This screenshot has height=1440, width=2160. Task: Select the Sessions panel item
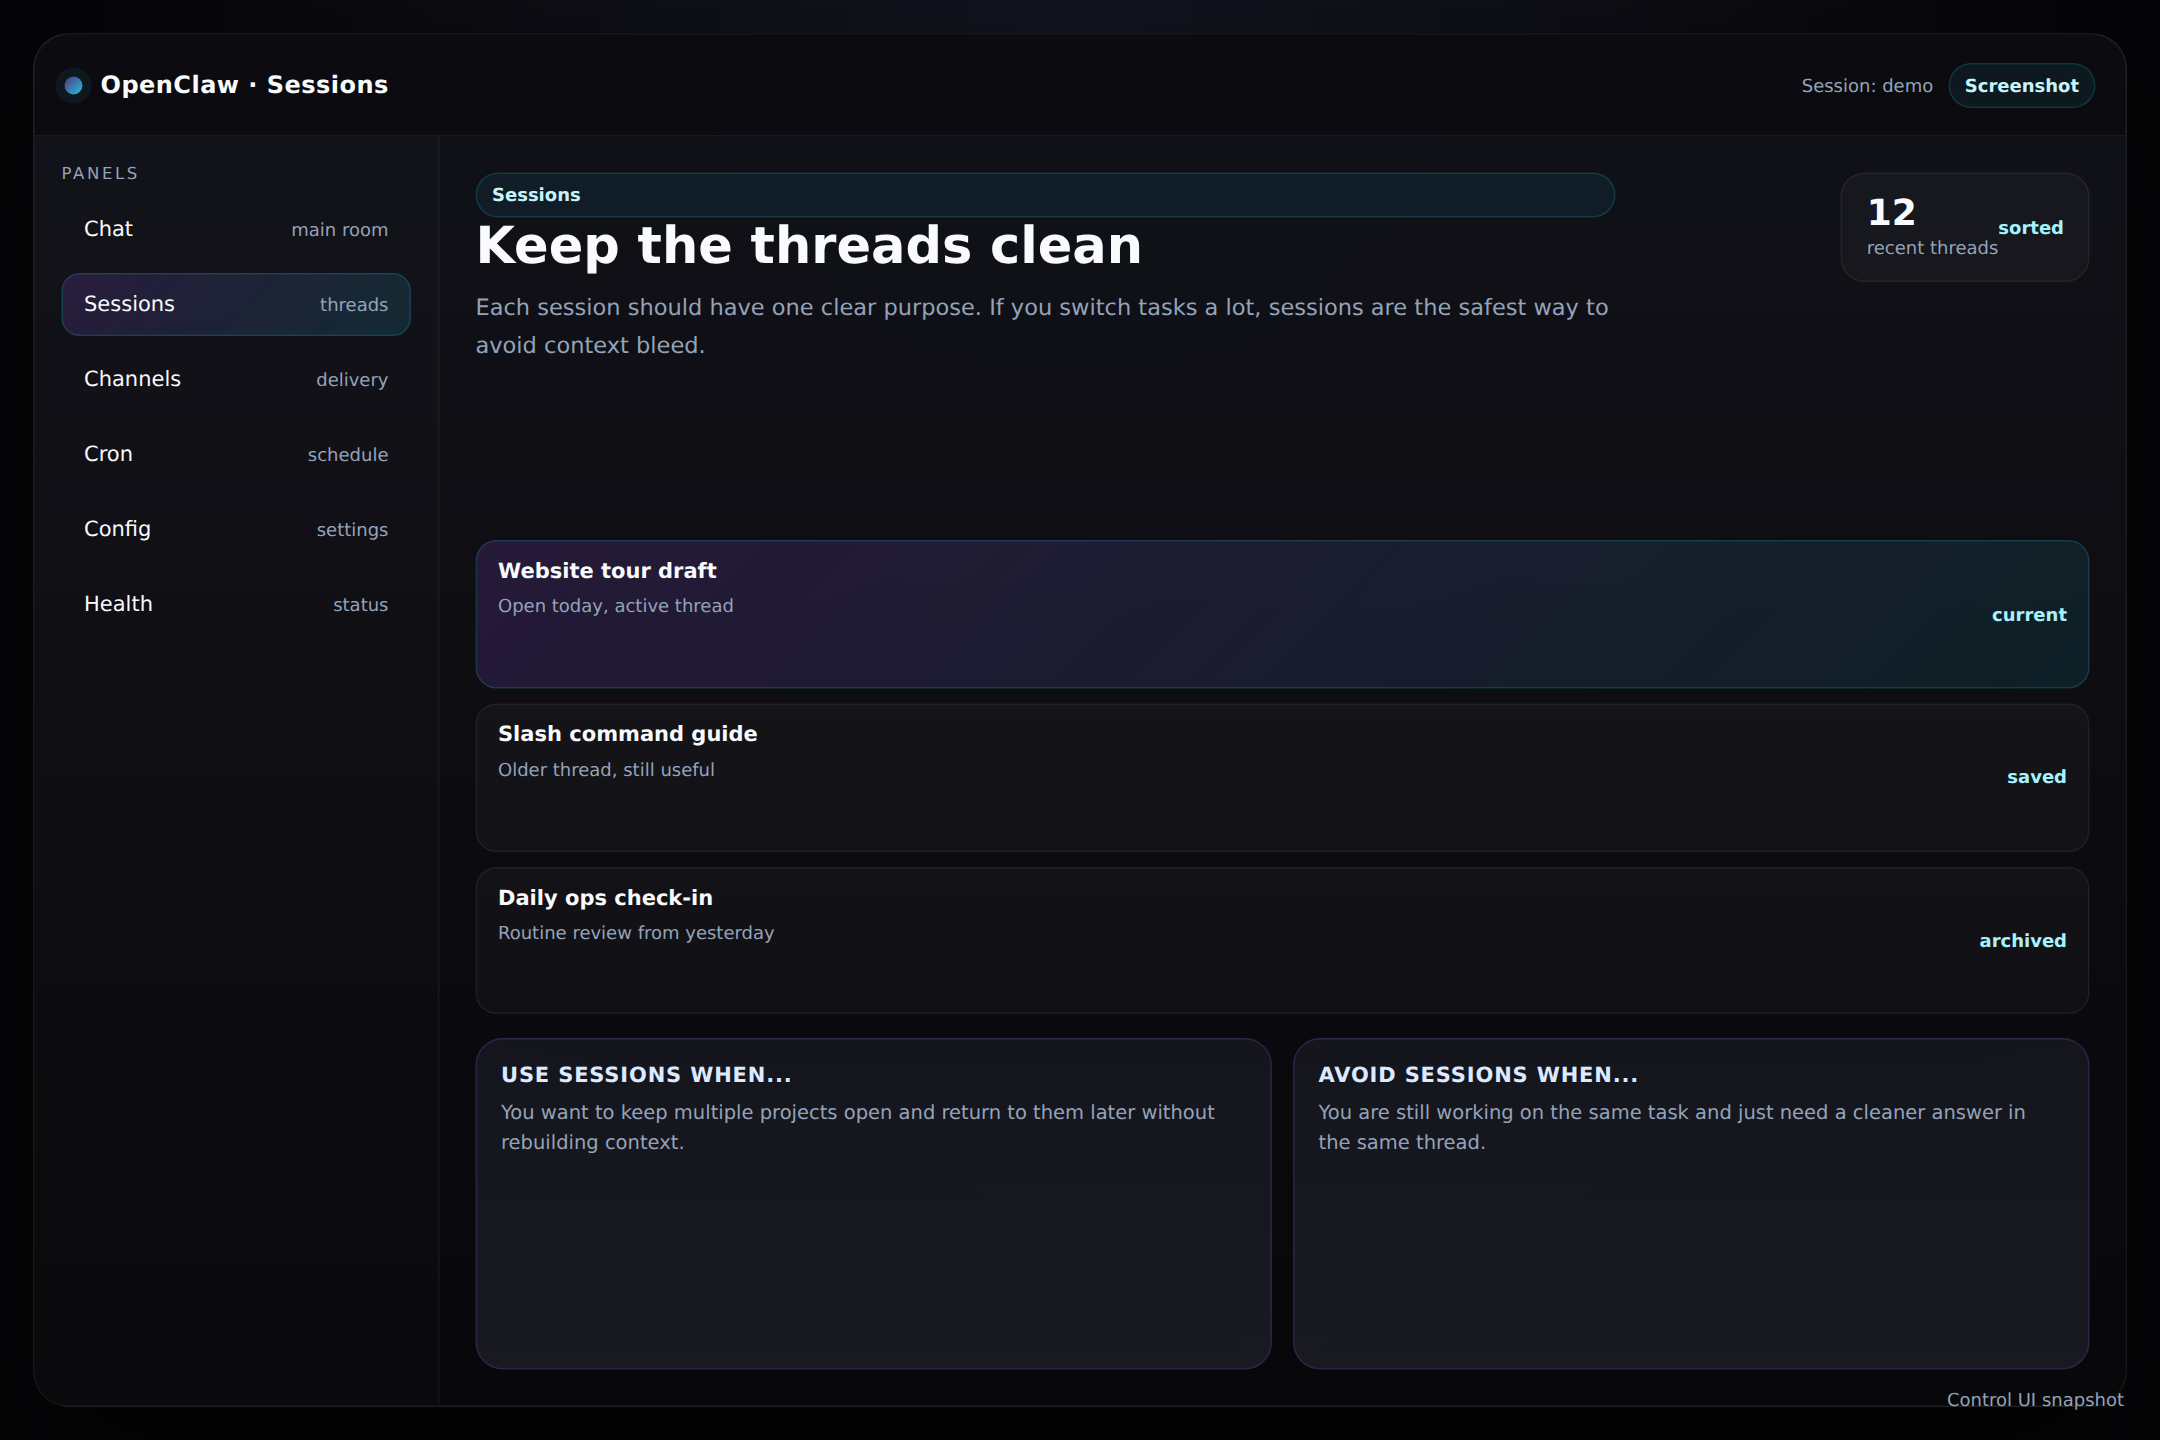[236, 304]
